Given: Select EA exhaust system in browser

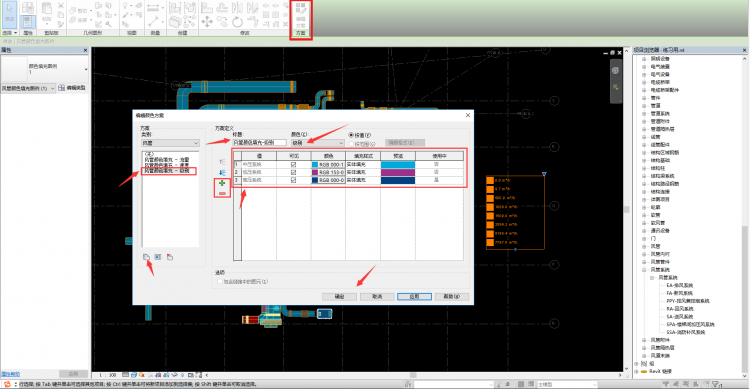Looking at the screenshot, I should coord(680,285).
